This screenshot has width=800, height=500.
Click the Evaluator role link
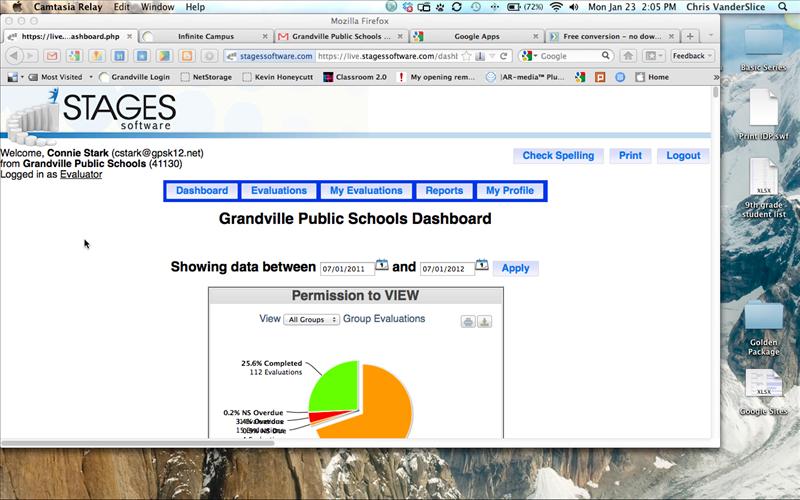tap(81, 174)
